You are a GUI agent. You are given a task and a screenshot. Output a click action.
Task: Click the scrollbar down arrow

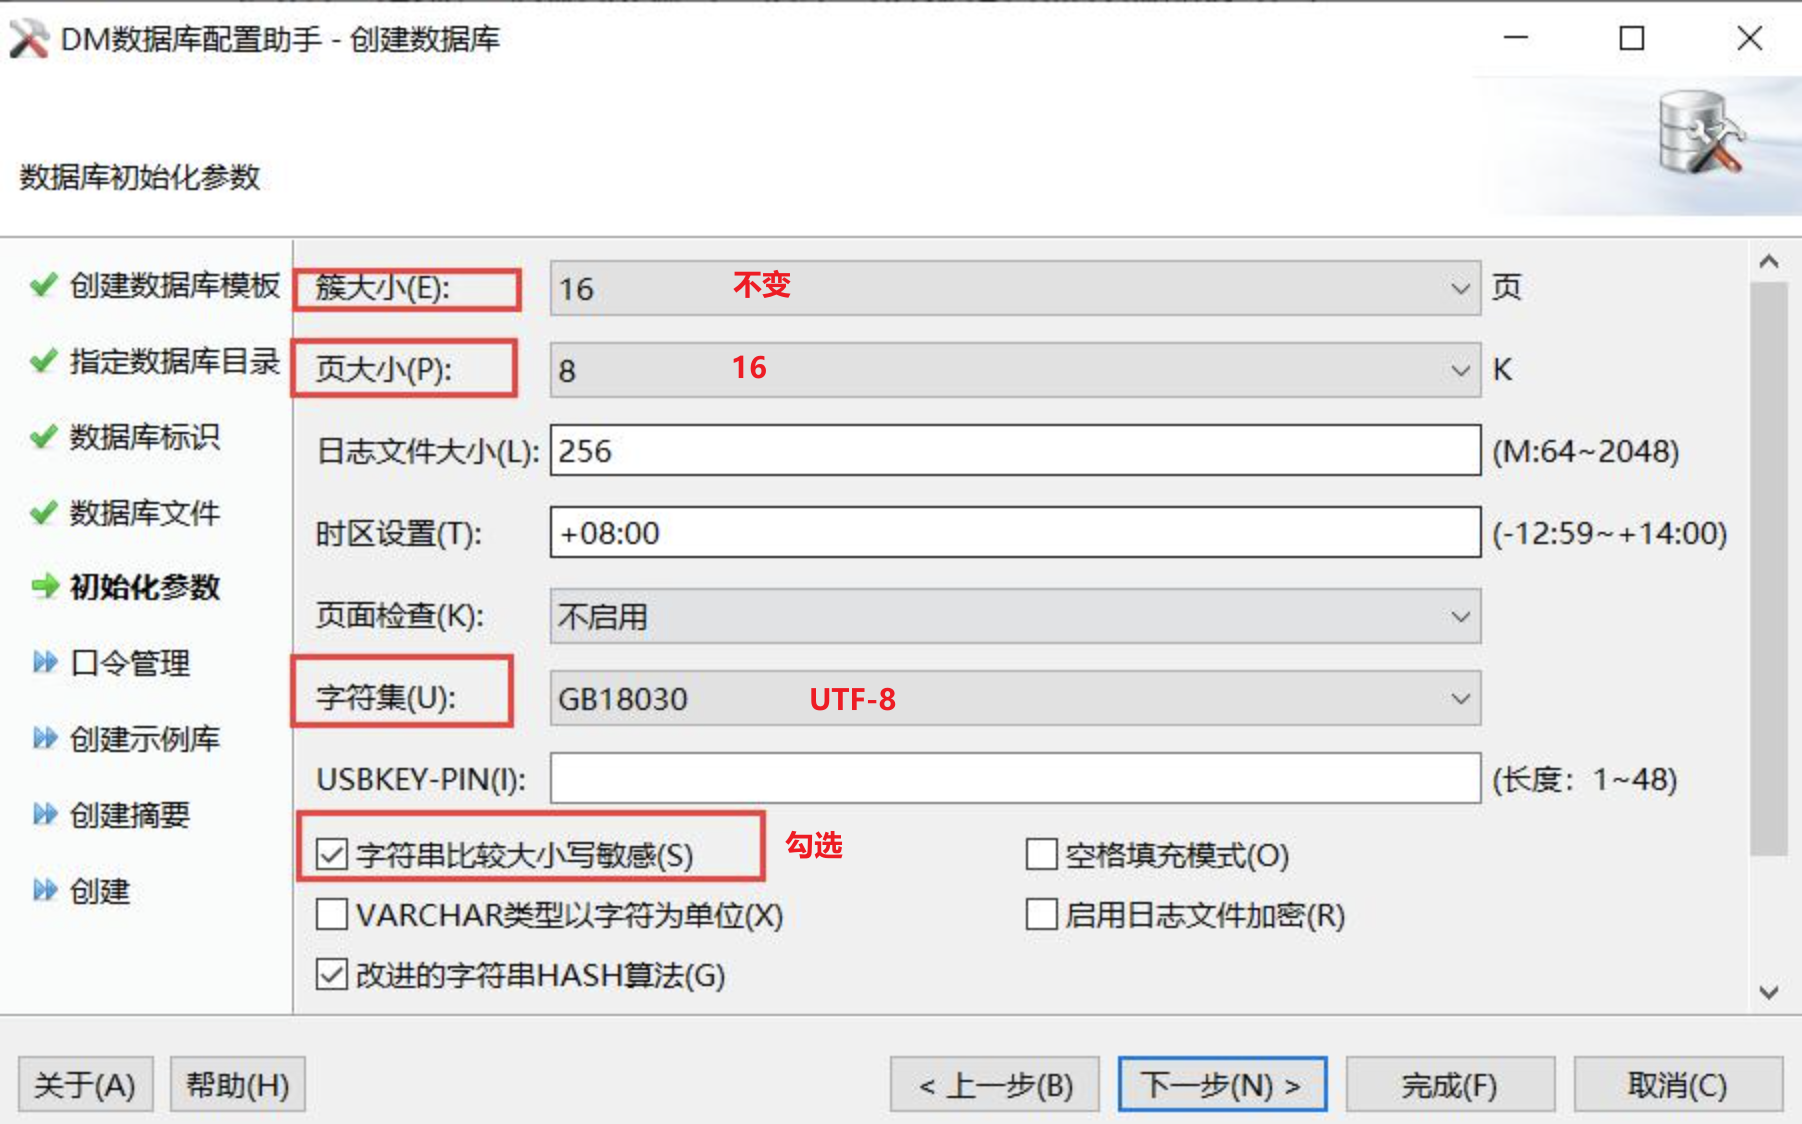pos(1769,992)
